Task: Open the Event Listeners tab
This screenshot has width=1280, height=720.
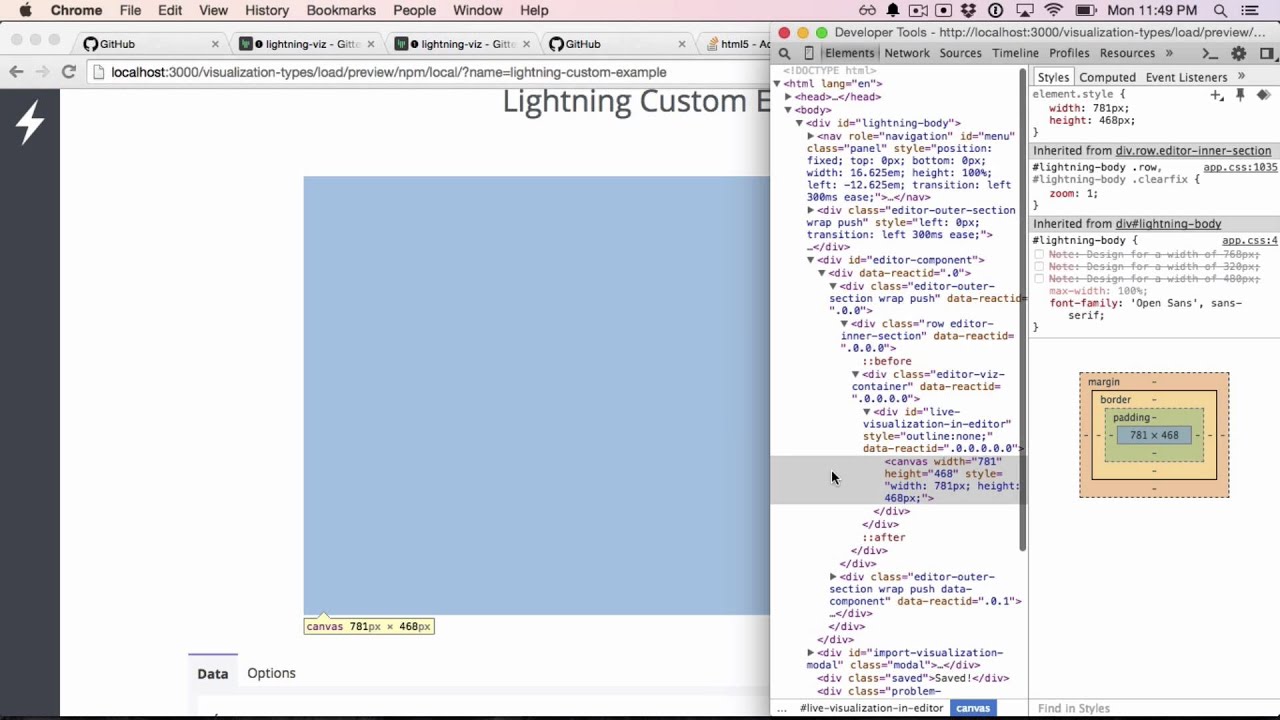Action: tap(1186, 77)
